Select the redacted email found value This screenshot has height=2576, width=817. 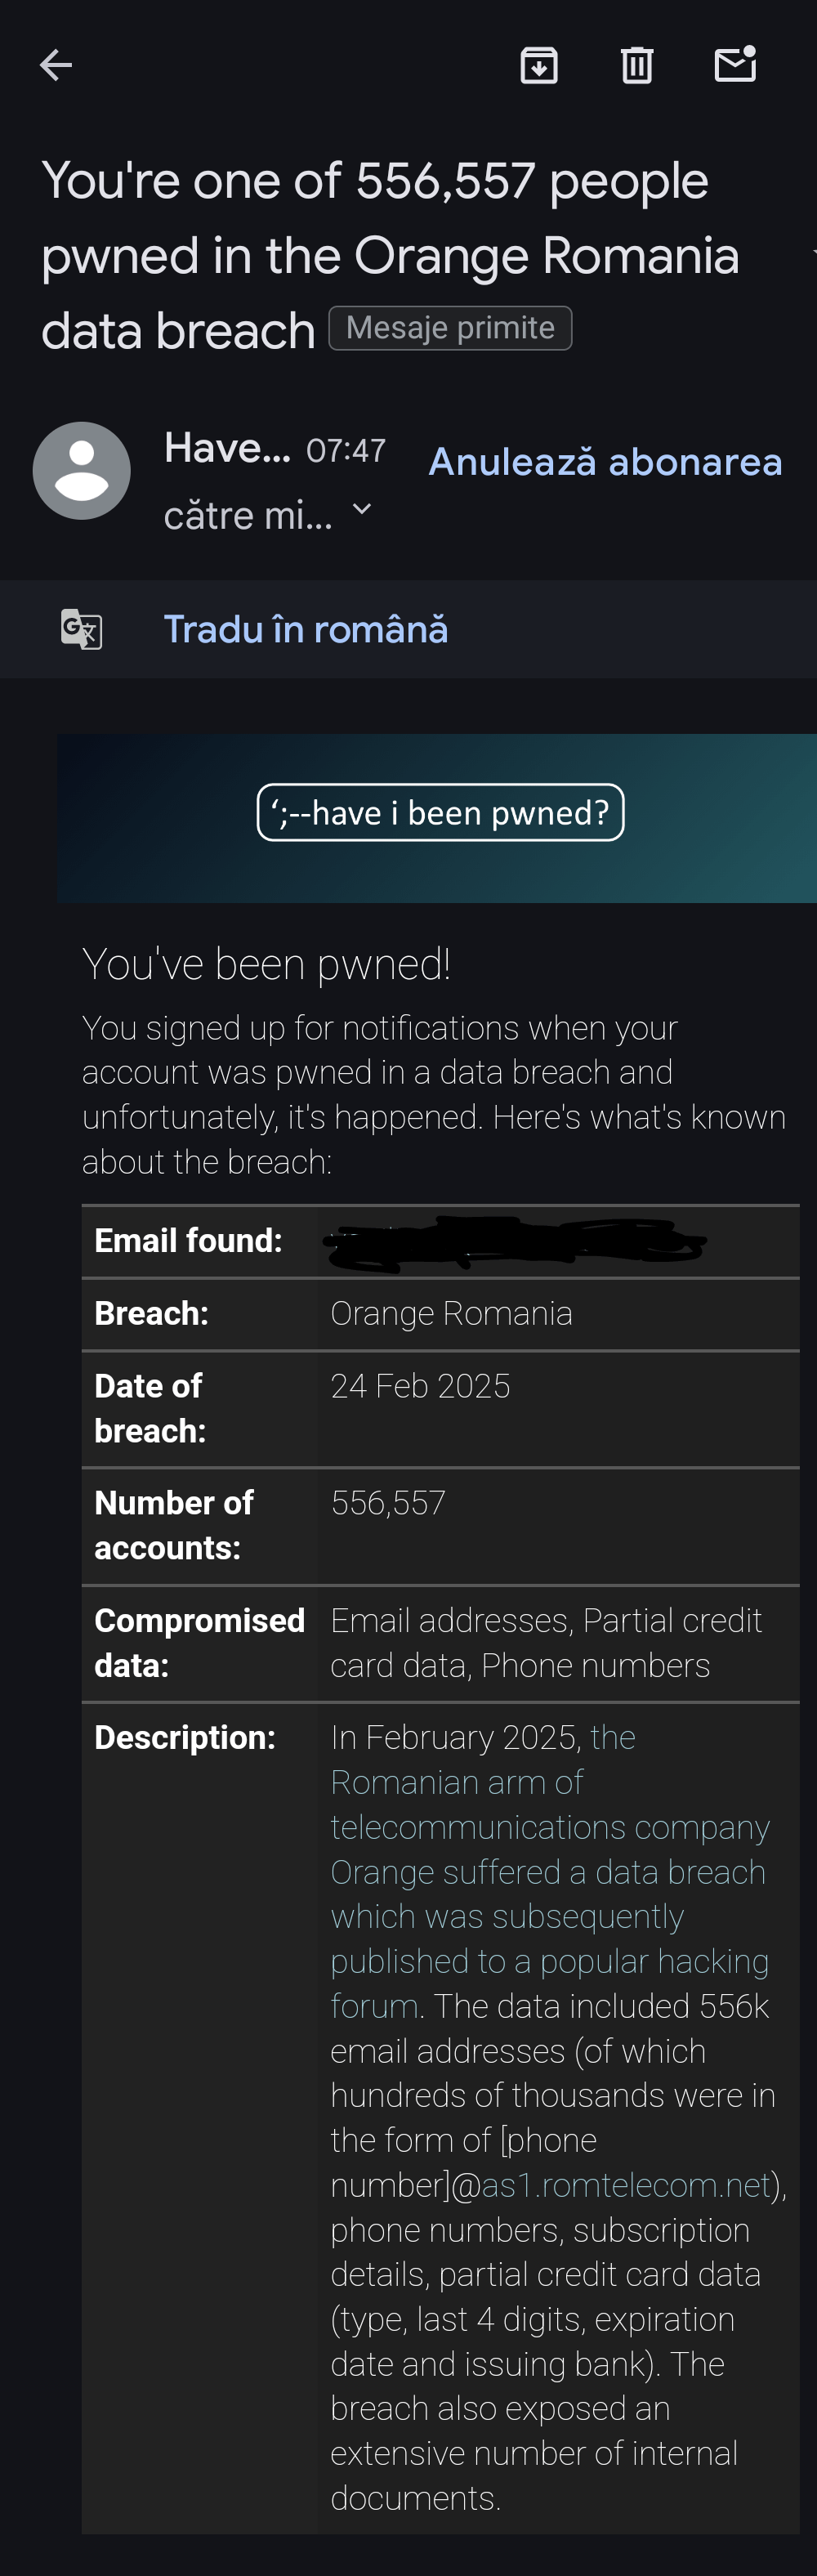[x=515, y=1244]
